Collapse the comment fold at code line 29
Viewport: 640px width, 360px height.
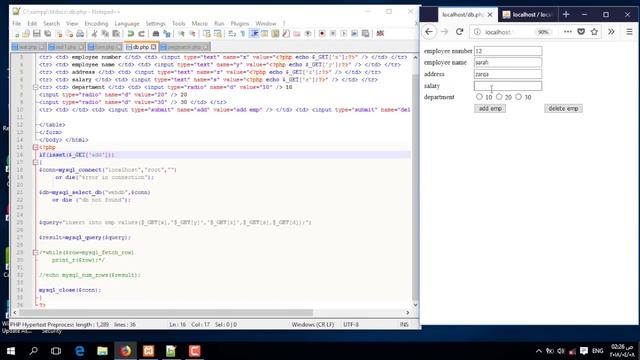tap(36, 252)
